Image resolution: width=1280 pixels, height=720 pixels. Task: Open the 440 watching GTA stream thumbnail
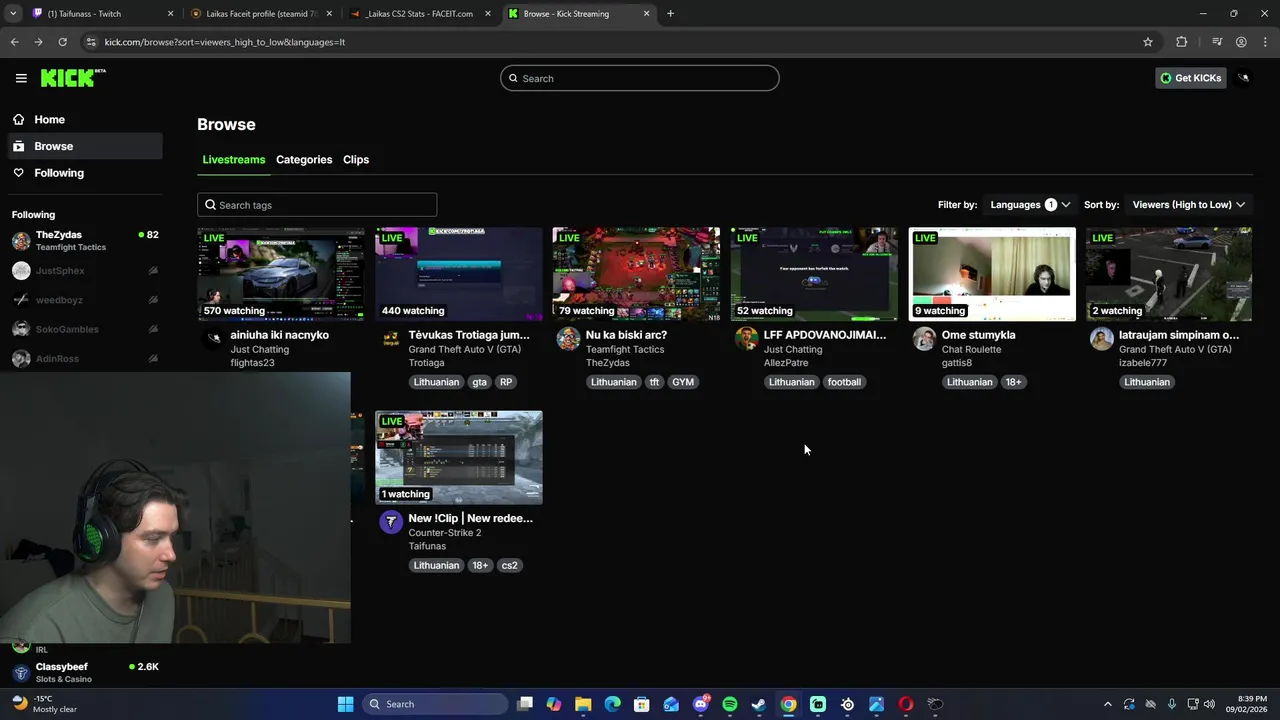point(459,274)
